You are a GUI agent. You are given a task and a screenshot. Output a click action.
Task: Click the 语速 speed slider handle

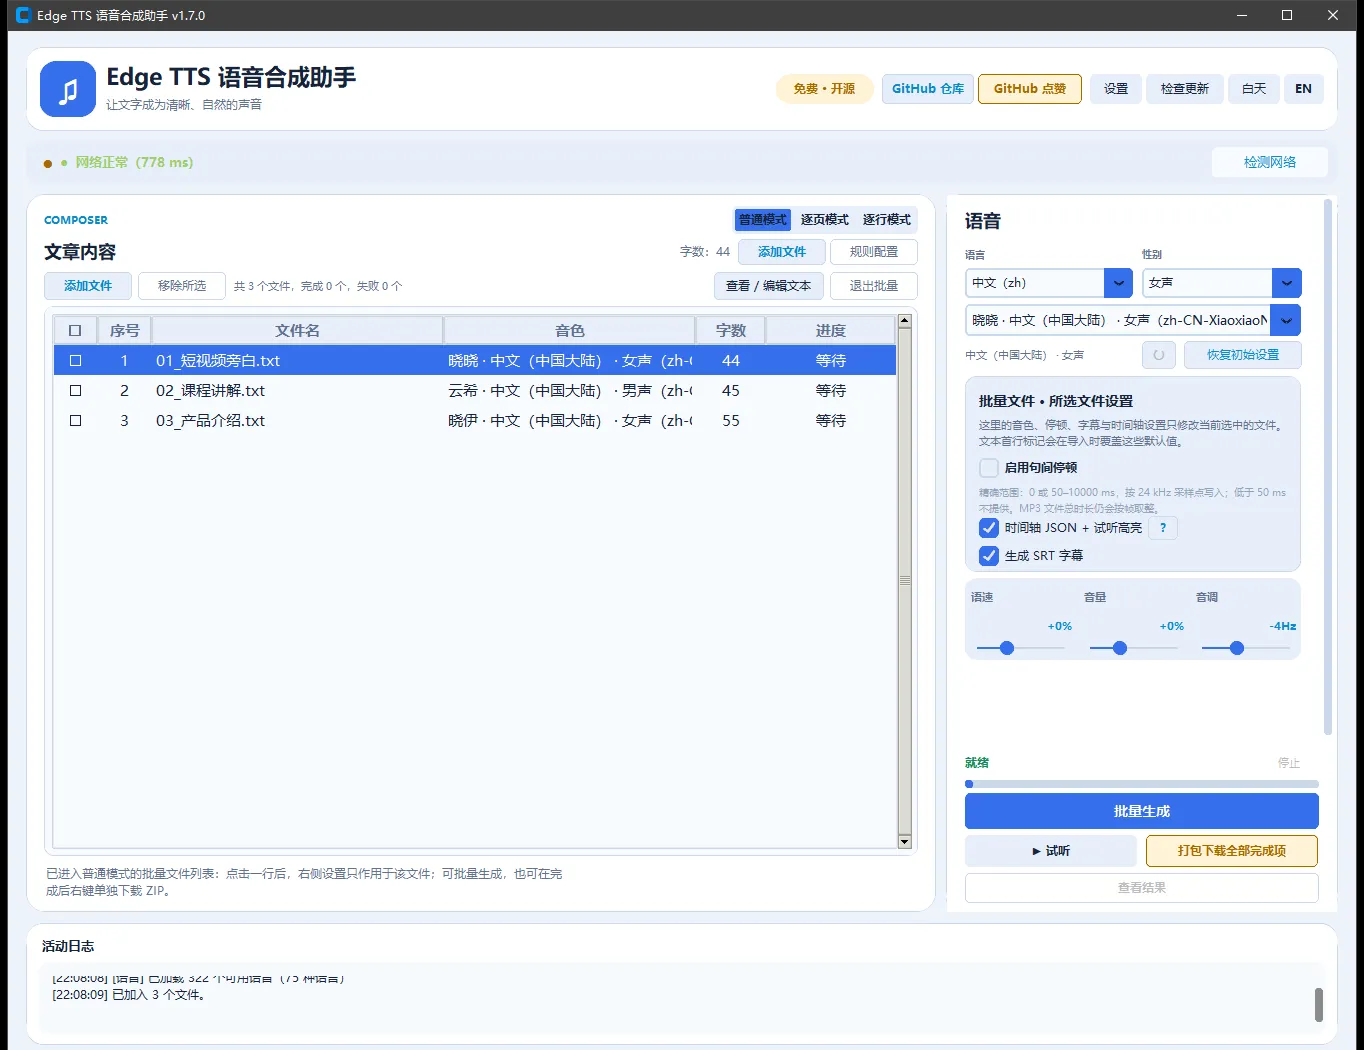(1007, 648)
